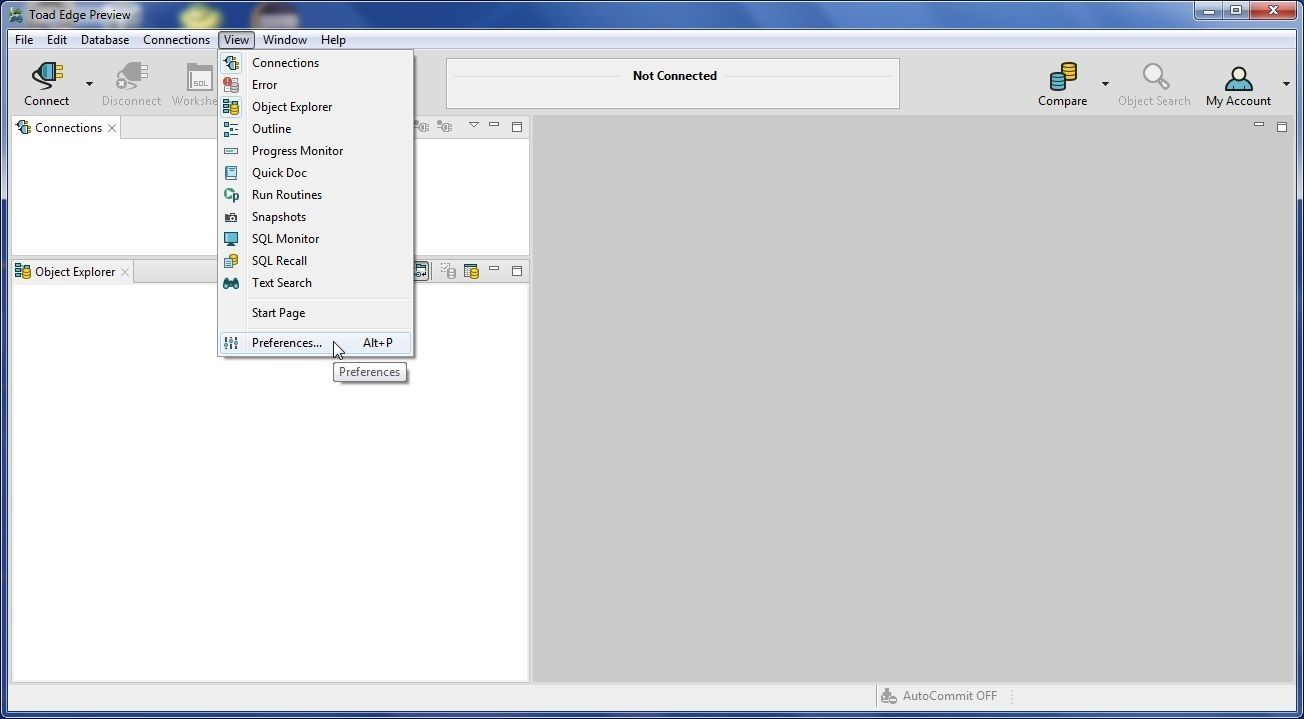Image resolution: width=1304 pixels, height=719 pixels.
Task: Switch to the Object Explorer panel tab
Action: (74, 272)
